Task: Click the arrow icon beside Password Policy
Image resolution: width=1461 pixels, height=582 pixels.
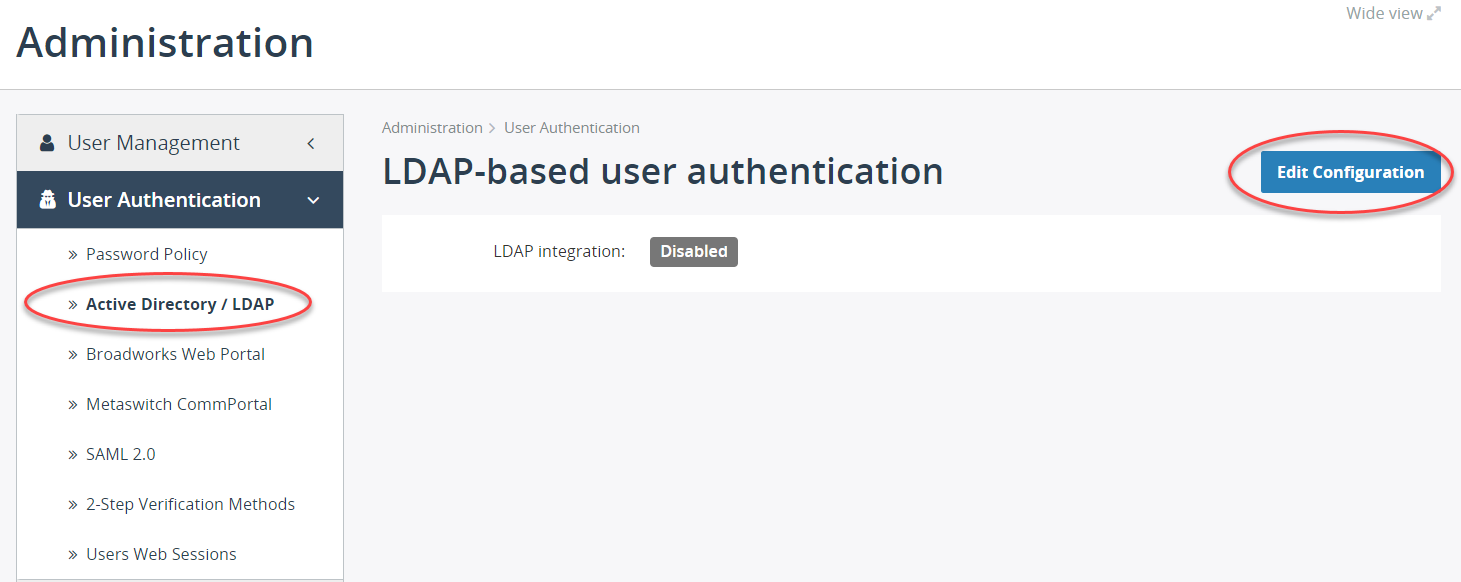Action: pos(72,253)
